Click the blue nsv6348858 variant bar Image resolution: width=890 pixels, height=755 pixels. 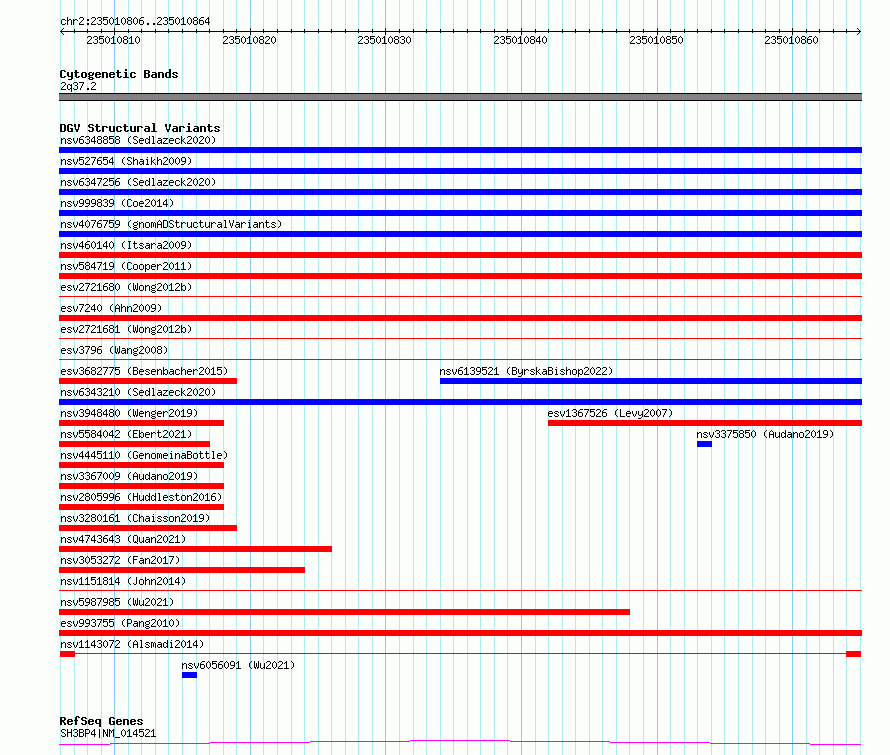coord(460,150)
